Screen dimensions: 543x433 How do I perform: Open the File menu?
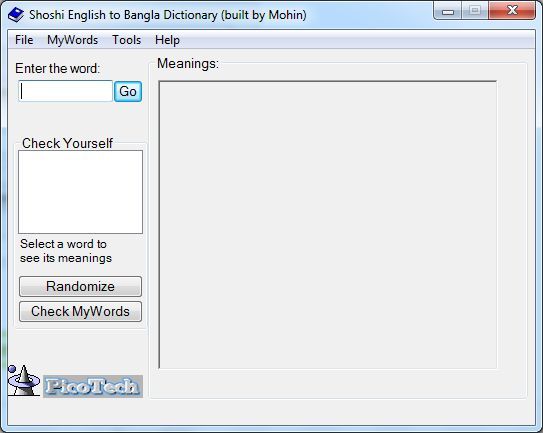click(x=24, y=40)
